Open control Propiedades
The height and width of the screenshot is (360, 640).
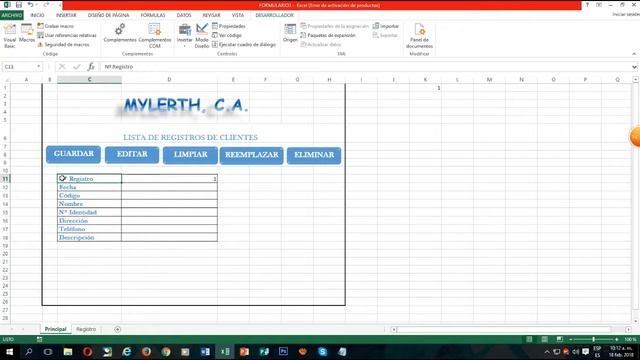(x=229, y=26)
